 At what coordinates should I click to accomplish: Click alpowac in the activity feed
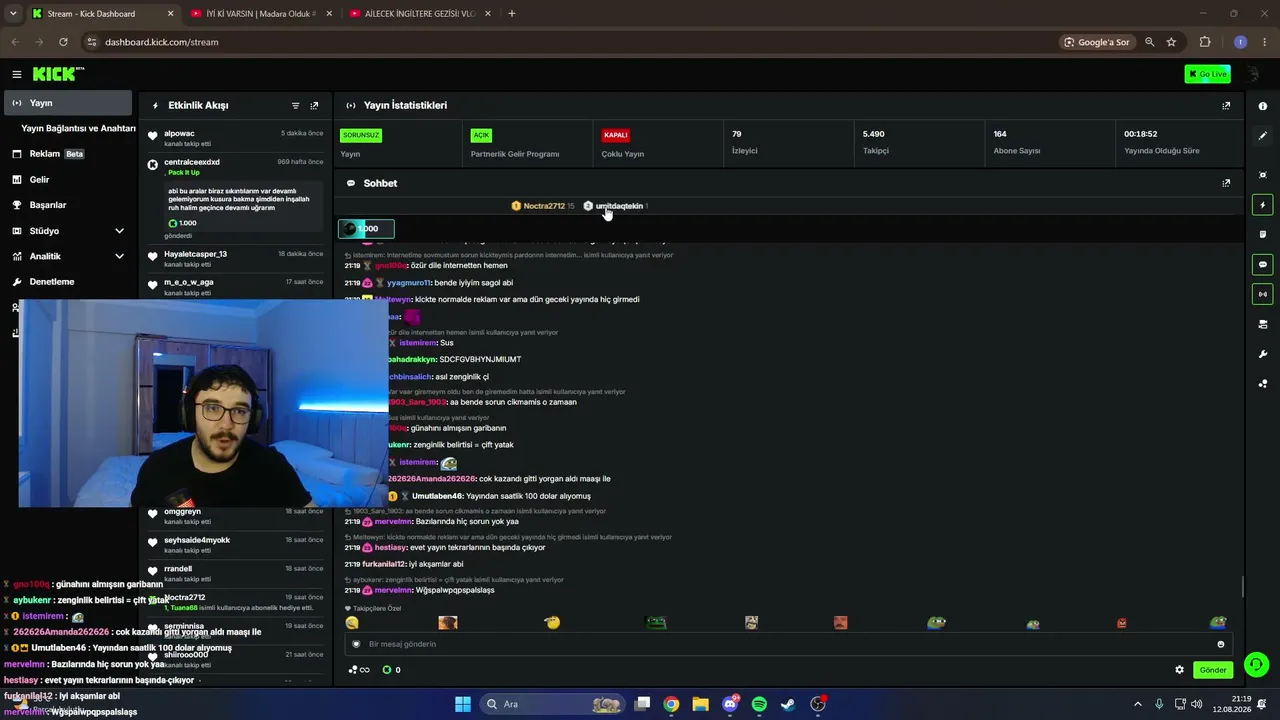179,133
